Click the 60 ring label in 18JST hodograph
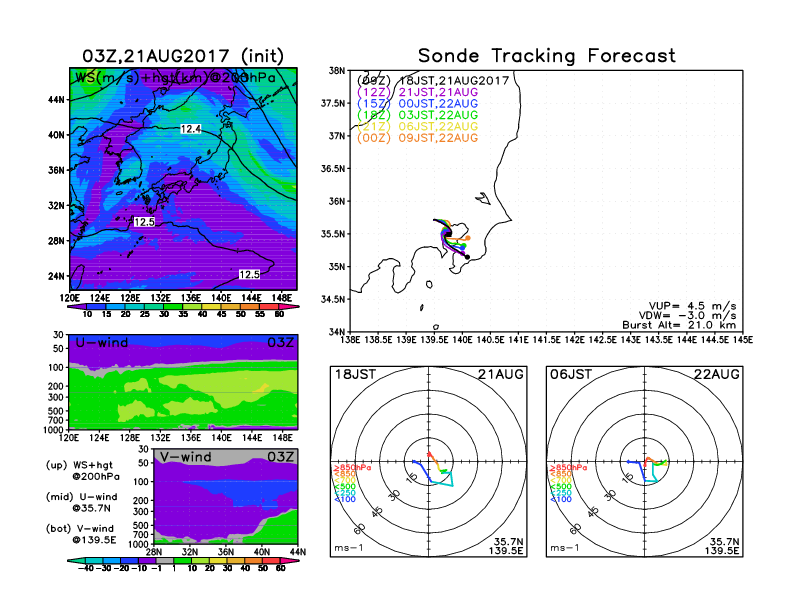The width and height of the screenshot is (792, 612). [x=360, y=528]
